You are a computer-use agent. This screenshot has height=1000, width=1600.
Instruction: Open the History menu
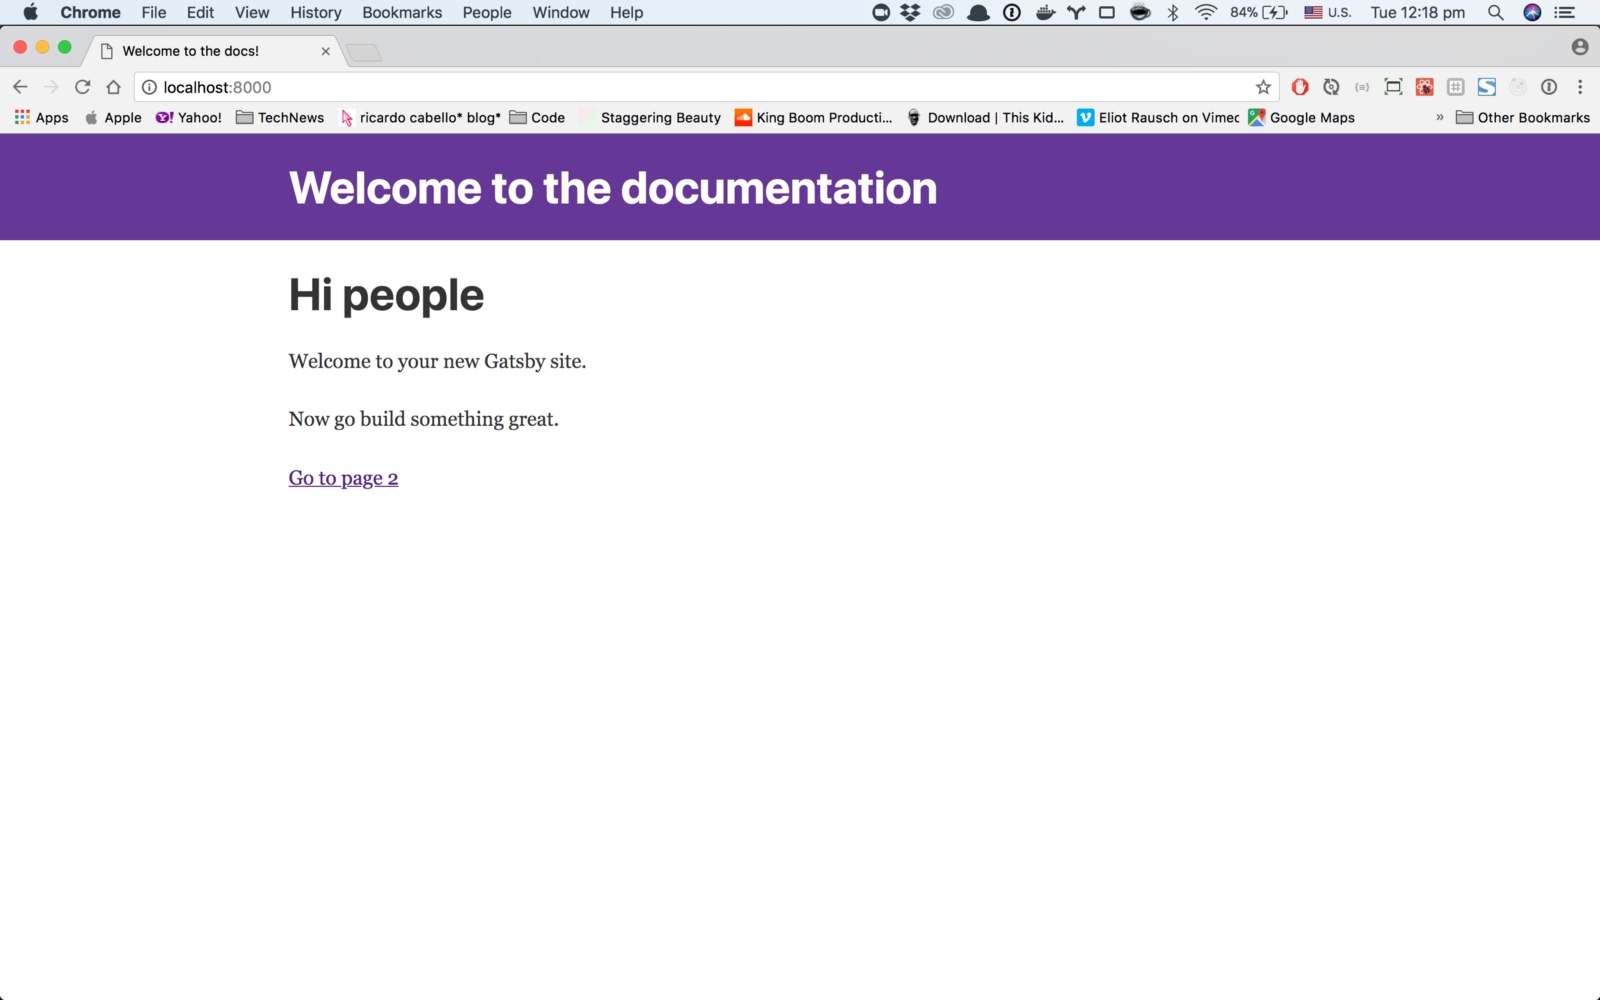coord(316,12)
